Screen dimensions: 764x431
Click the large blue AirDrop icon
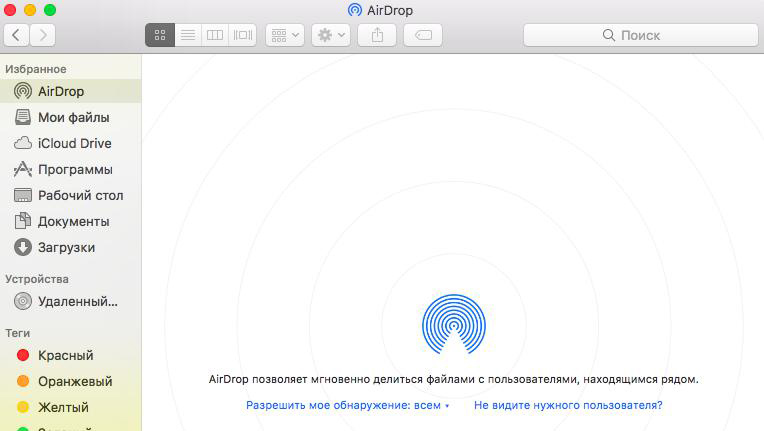[x=454, y=324]
